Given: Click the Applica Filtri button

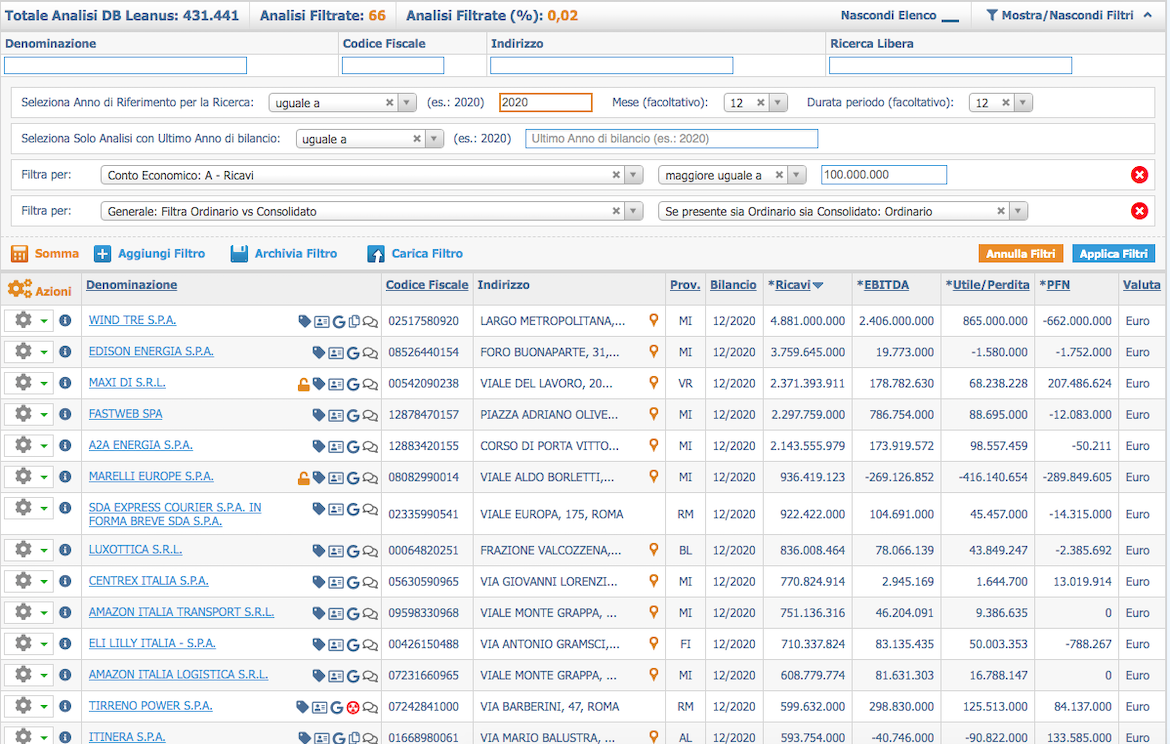Looking at the screenshot, I should click(x=1113, y=254).
